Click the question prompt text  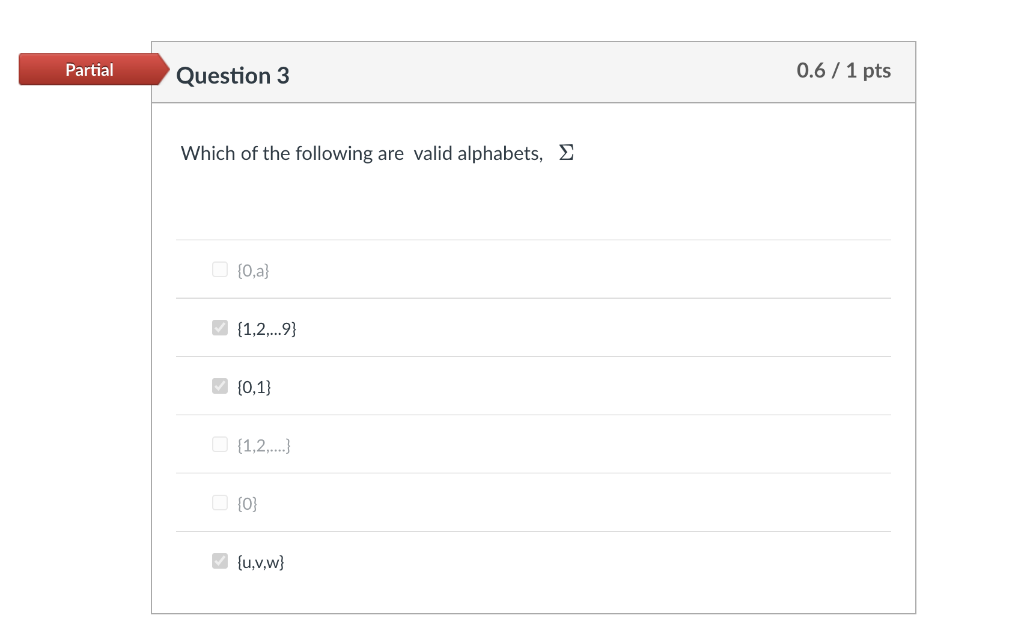point(360,153)
